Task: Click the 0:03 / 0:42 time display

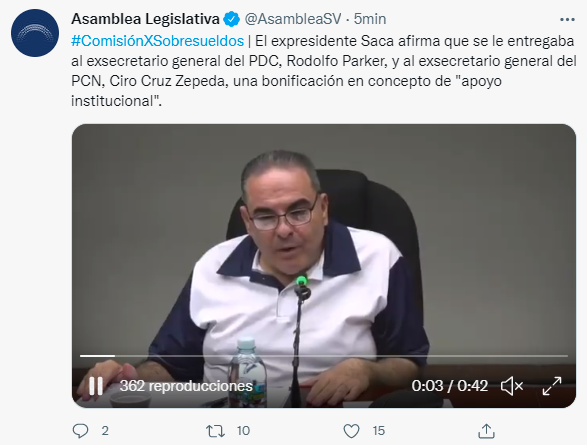Action: 450,386
